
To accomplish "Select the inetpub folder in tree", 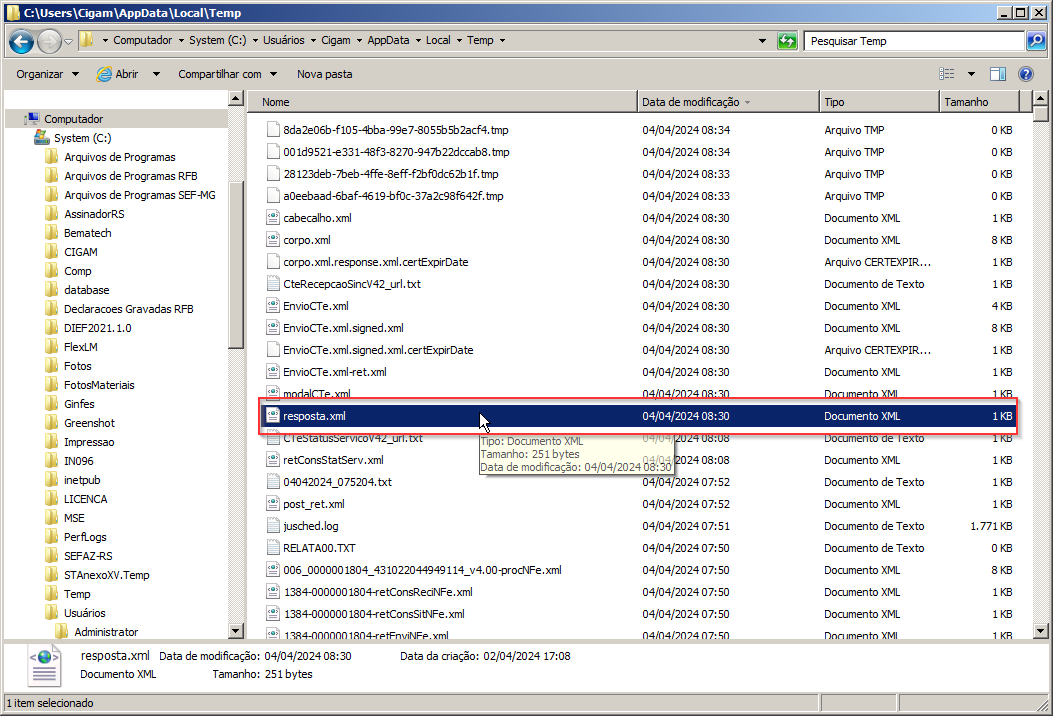I will [x=82, y=480].
